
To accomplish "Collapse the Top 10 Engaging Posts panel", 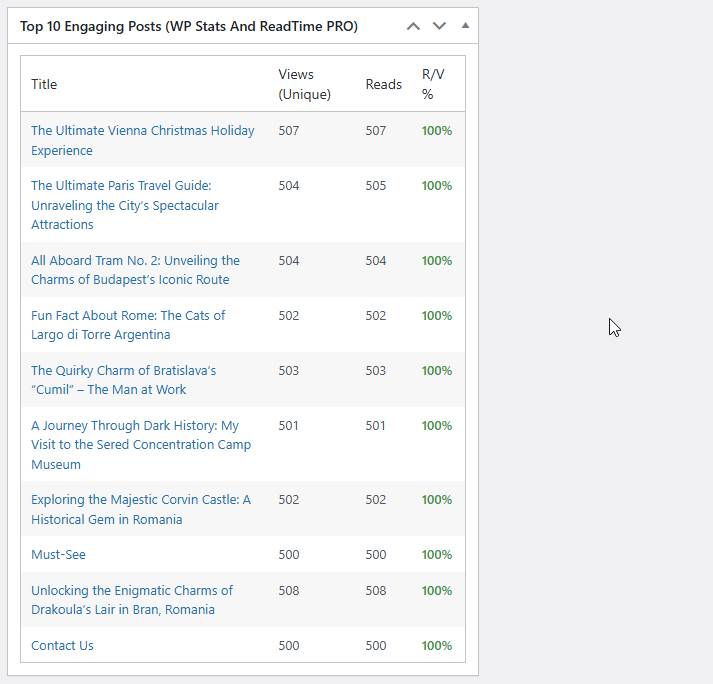I will 465,26.
